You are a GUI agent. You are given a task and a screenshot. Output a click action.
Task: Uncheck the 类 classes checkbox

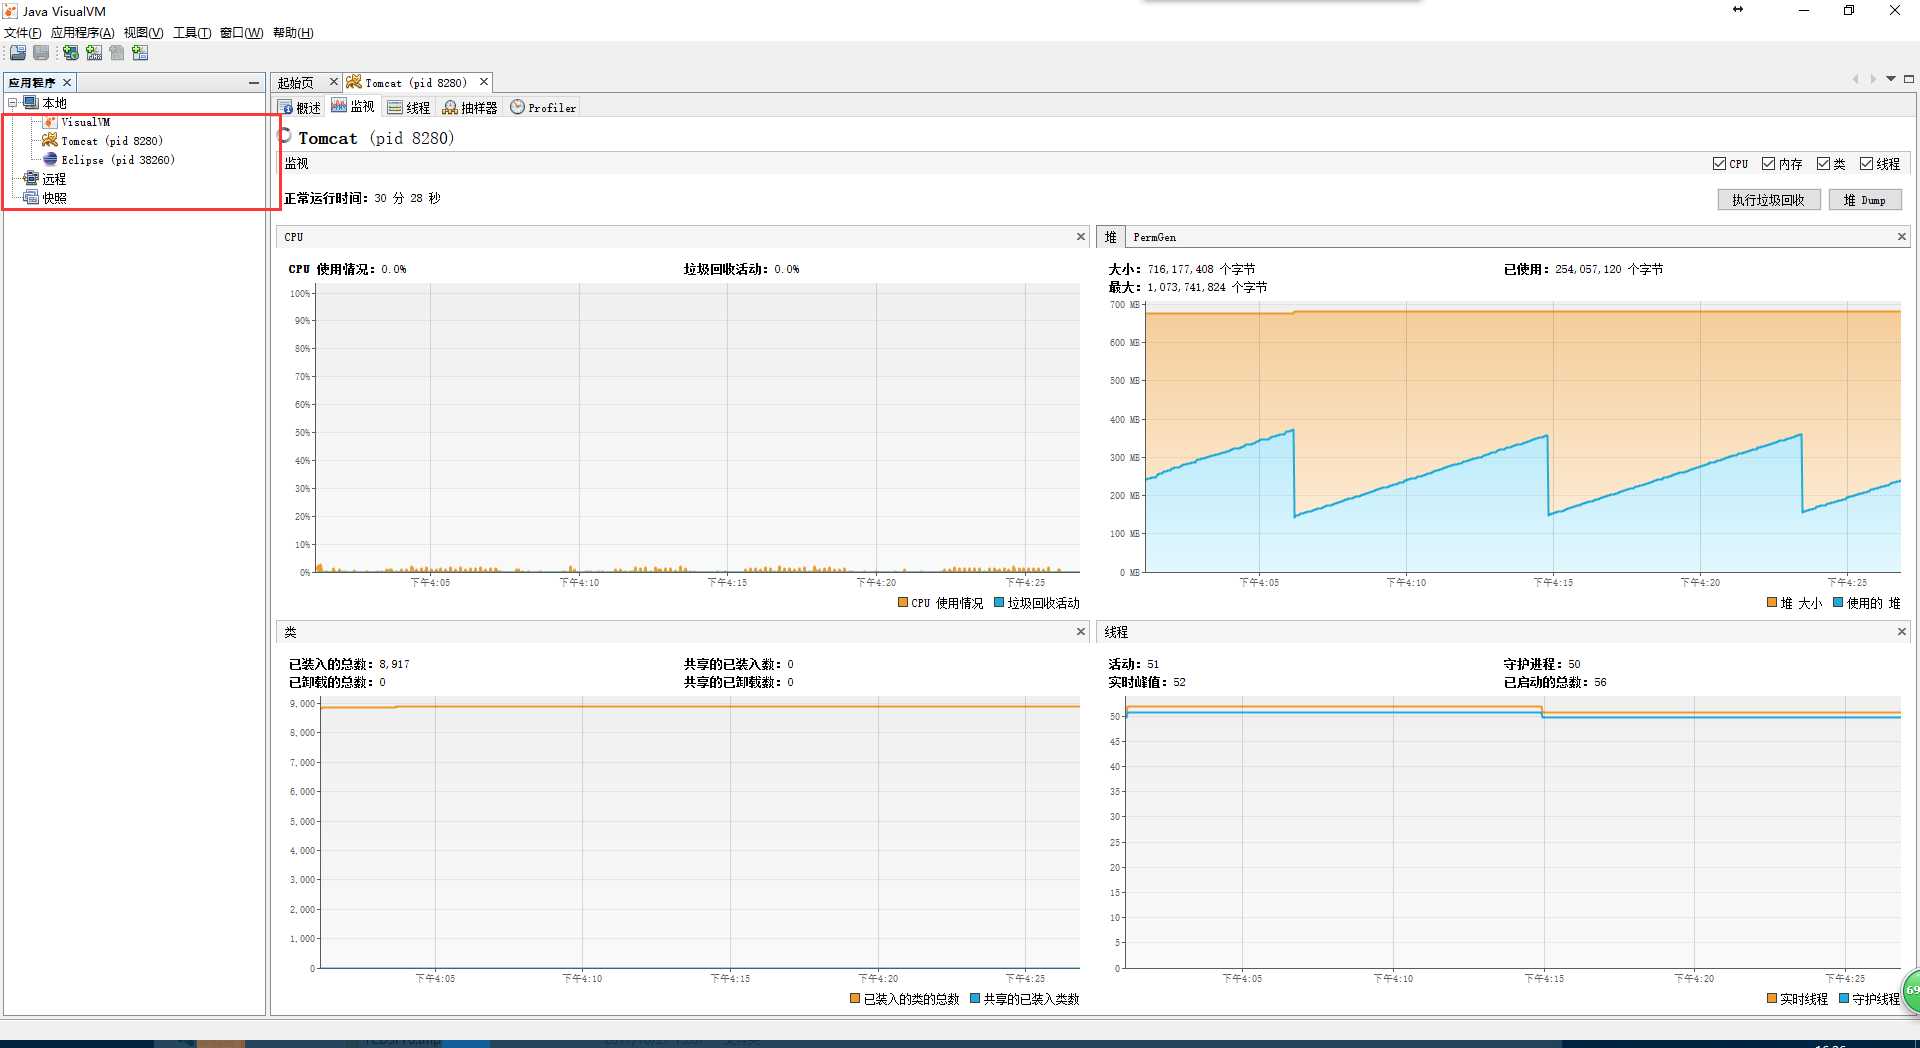coord(1823,164)
